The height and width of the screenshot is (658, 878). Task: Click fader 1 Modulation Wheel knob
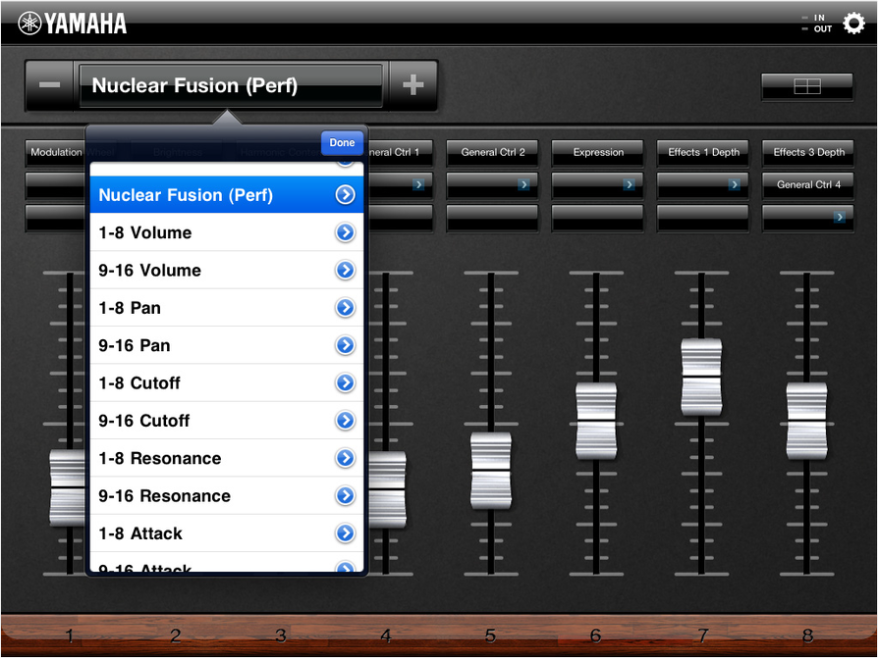click(68, 488)
